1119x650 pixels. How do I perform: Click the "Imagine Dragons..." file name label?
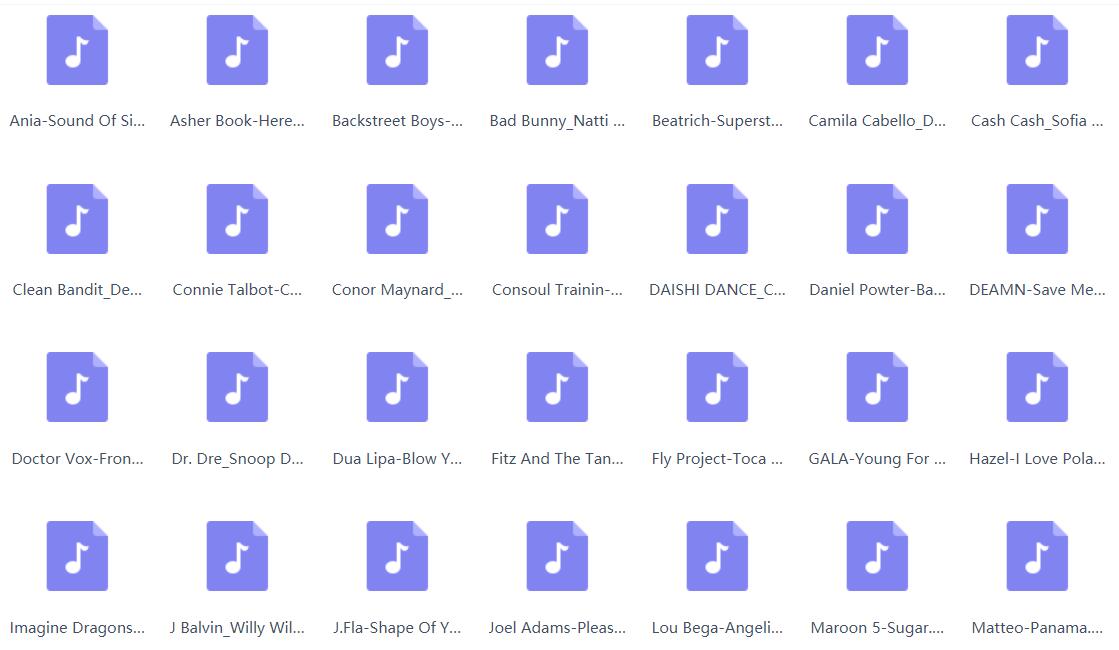tap(77, 628)
